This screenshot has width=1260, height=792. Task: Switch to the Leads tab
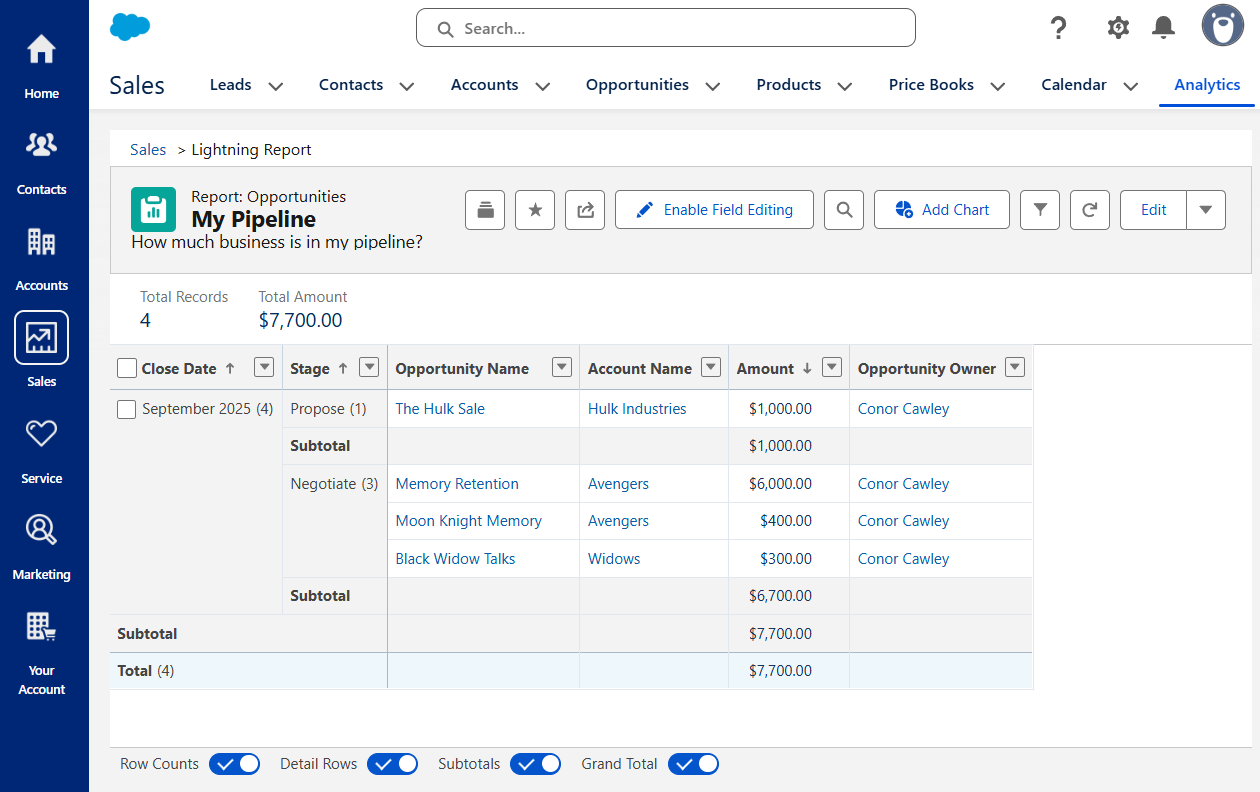(229, 85)
